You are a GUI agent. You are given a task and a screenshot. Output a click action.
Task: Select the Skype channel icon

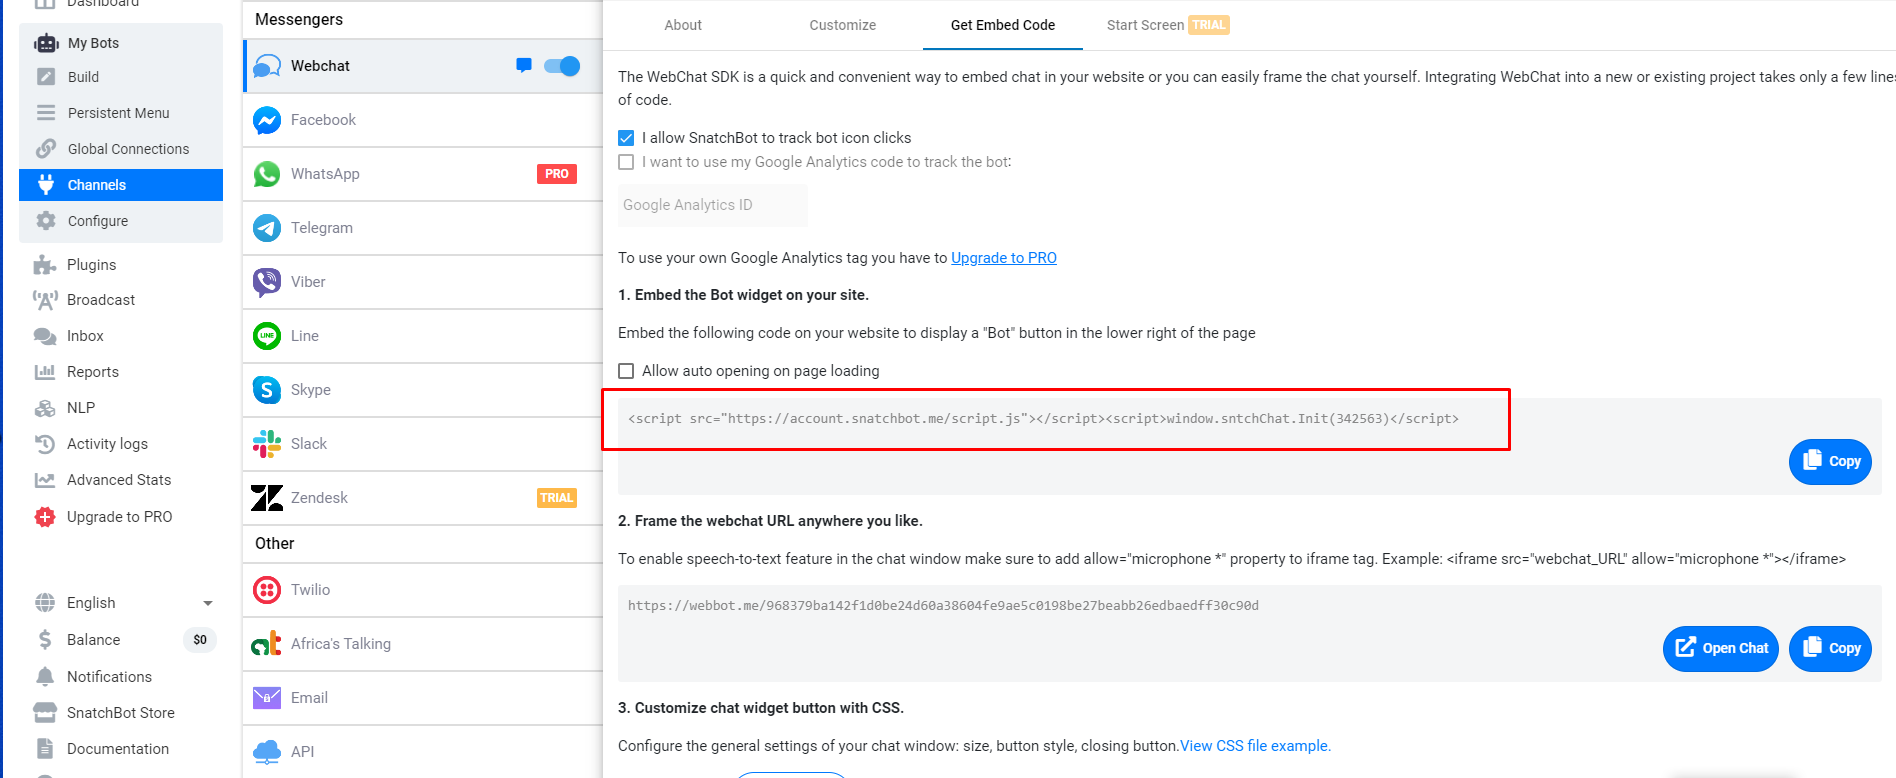(267, 390)
